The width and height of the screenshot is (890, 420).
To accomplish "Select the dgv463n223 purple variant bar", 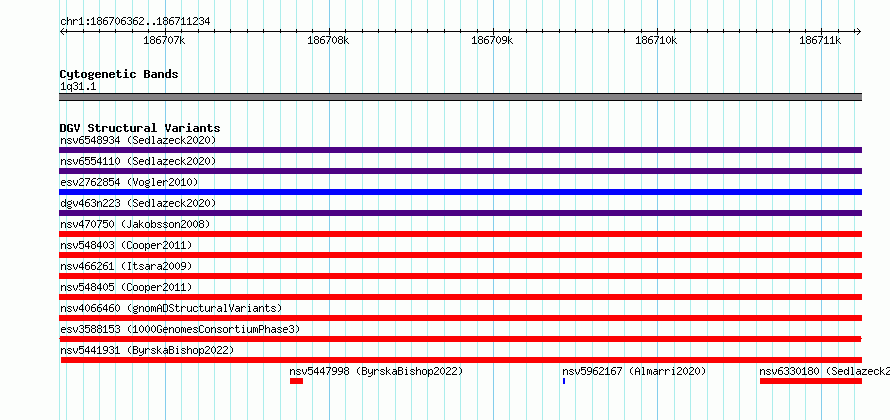I will tap(460, 213).
